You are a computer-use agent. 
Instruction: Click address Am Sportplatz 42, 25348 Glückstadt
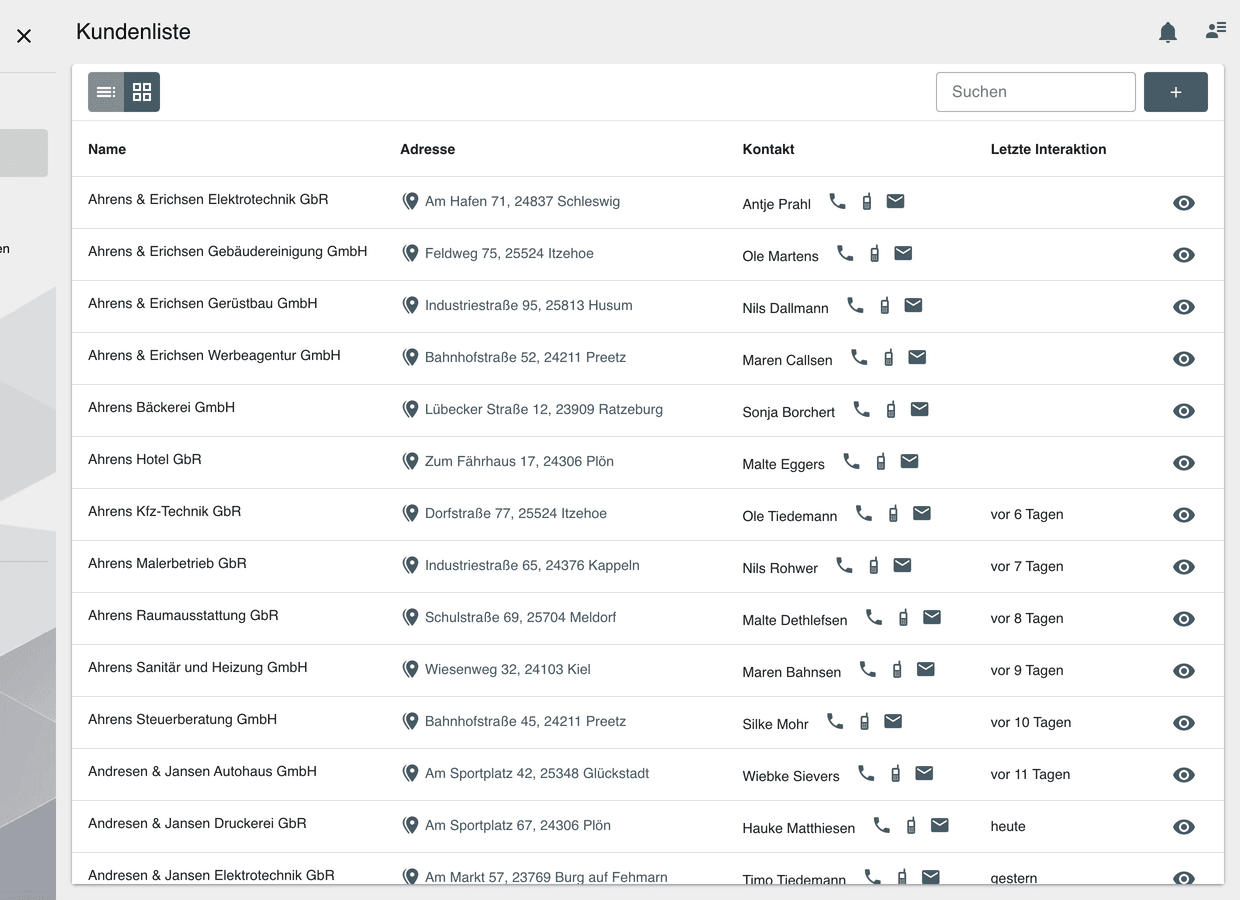pos(537,773)
